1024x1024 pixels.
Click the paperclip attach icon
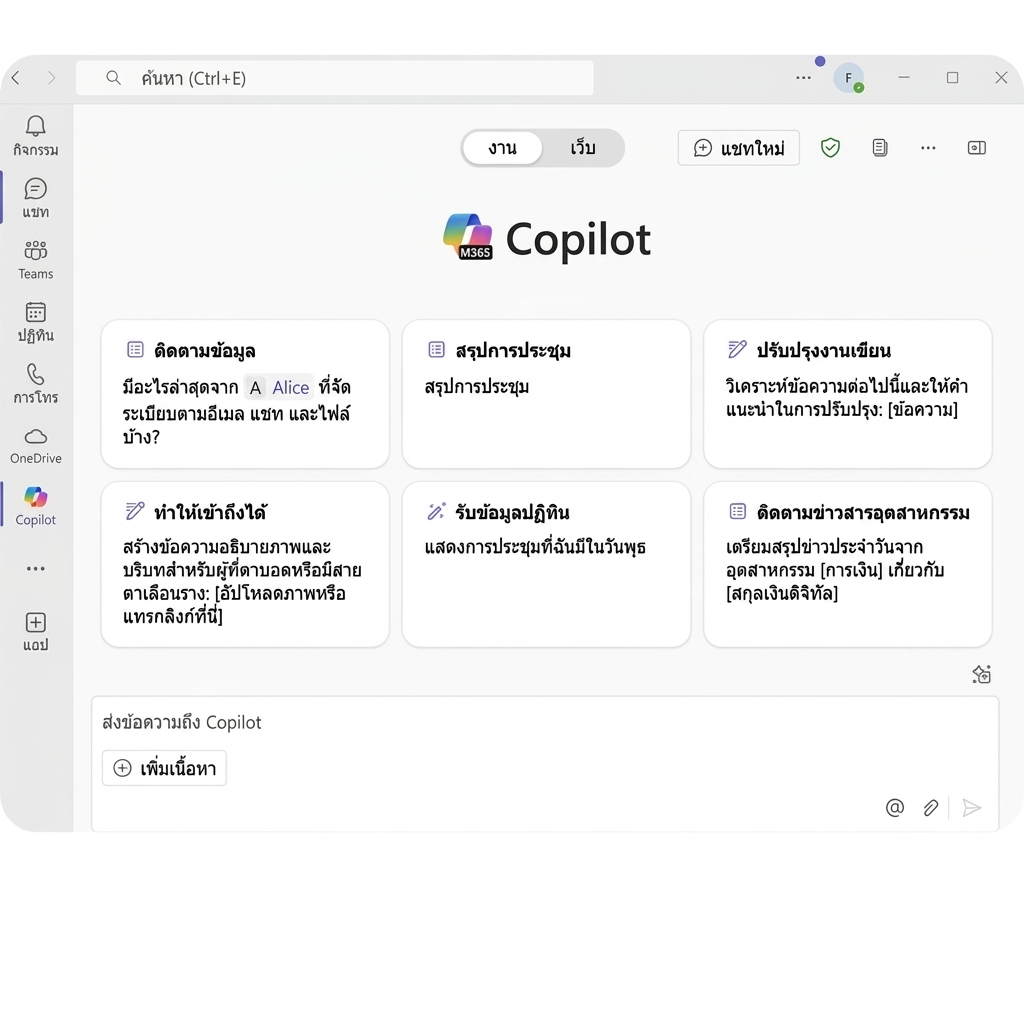pyautogui.click(x=931, y=808)
